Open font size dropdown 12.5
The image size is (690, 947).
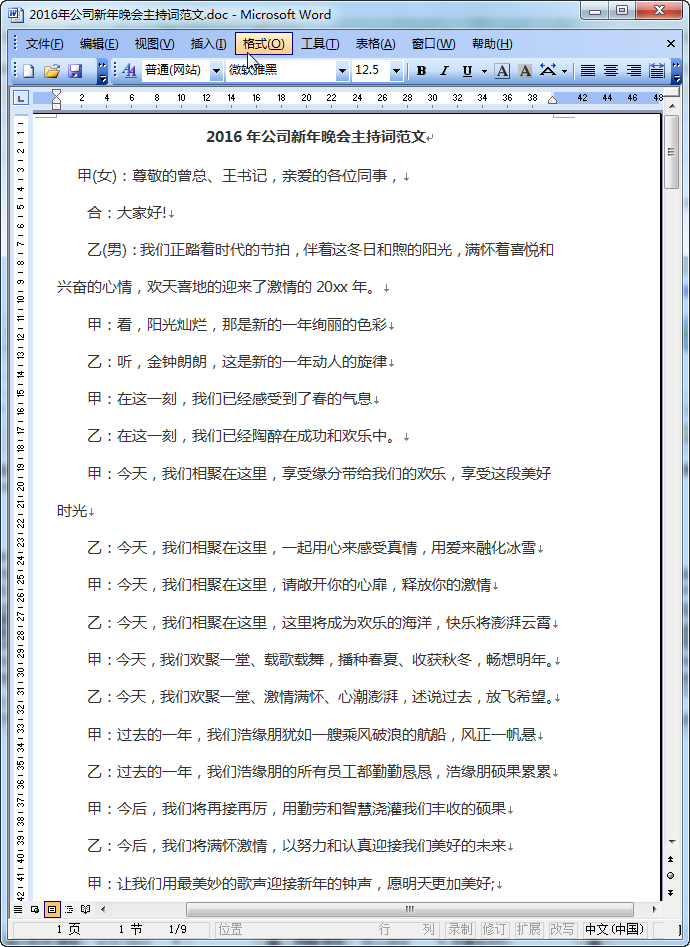[396, 71]
